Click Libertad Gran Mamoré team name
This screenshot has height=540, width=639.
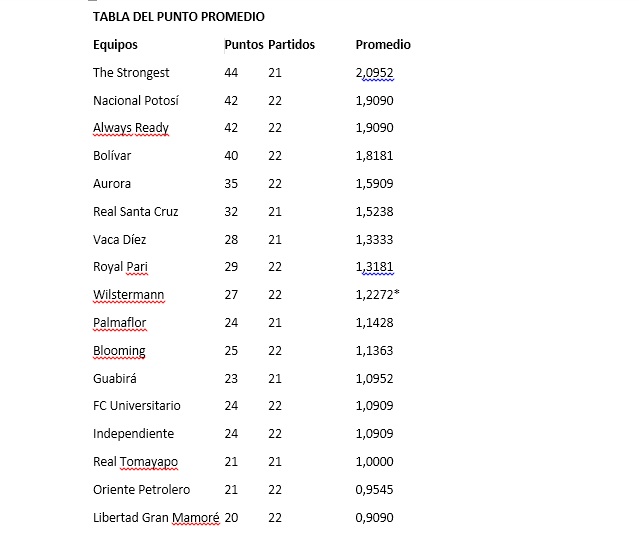(156, 518)
